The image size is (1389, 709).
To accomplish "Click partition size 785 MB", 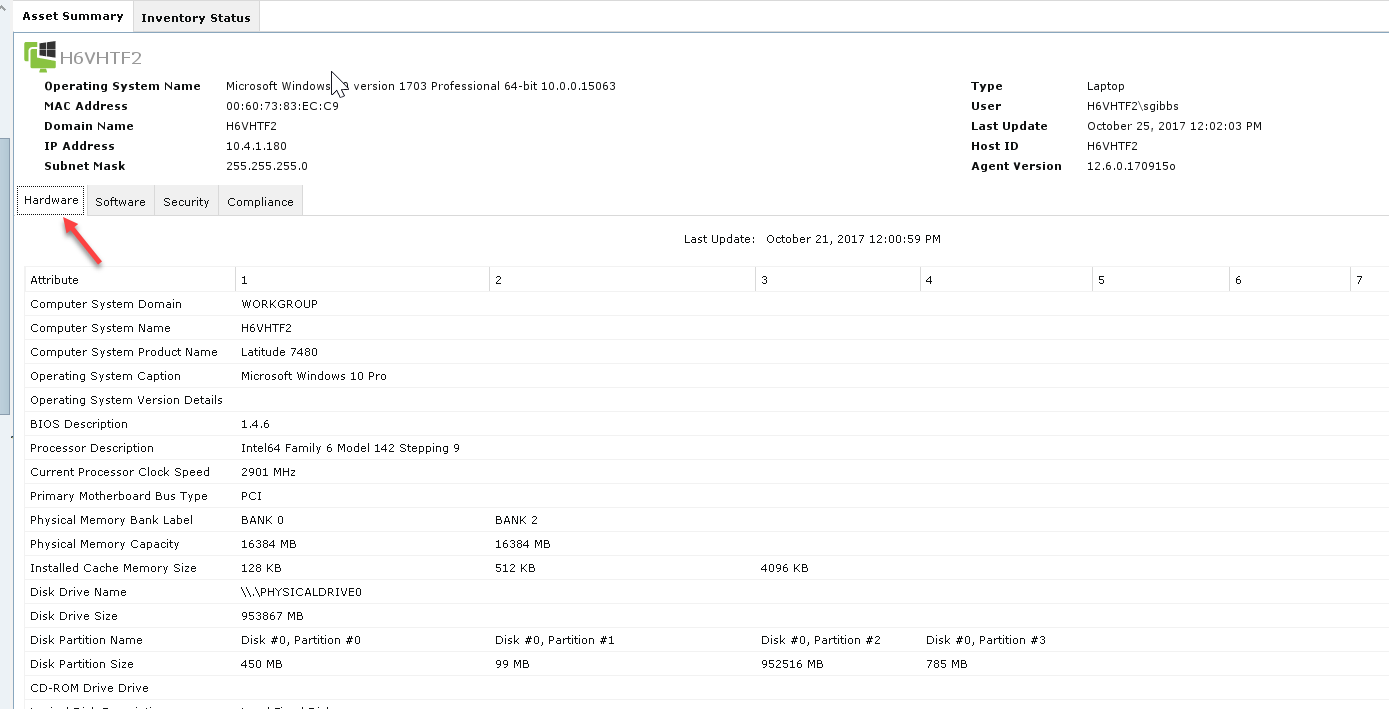I will tap(947, 664).
